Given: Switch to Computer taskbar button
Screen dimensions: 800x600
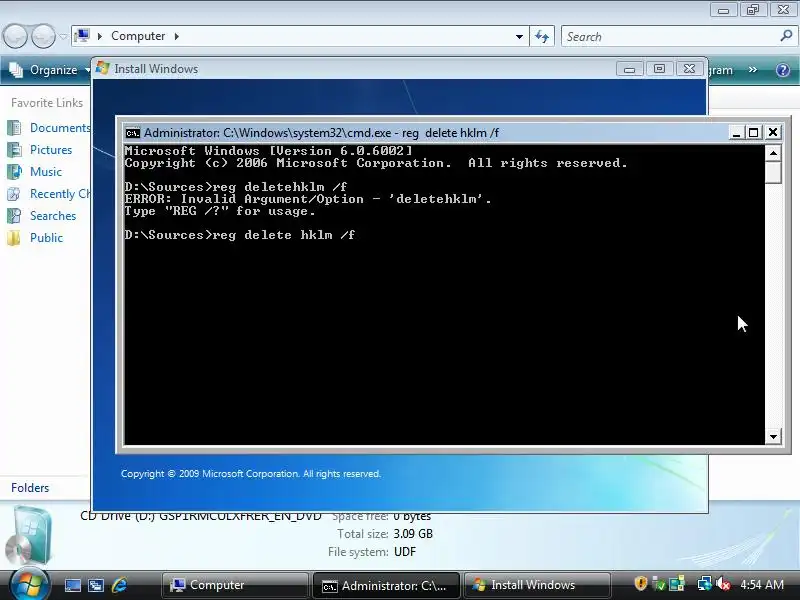Looking at the screenshot, I should 236,585.
